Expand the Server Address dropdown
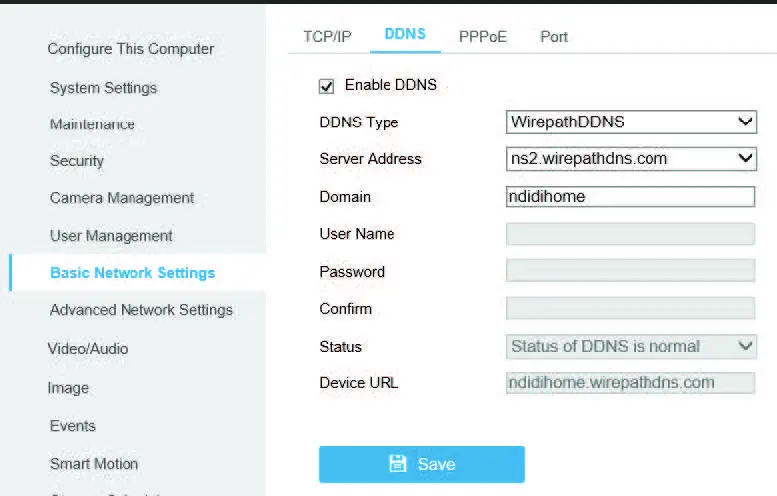Viewport: 777px width, 496px height. 631,159
